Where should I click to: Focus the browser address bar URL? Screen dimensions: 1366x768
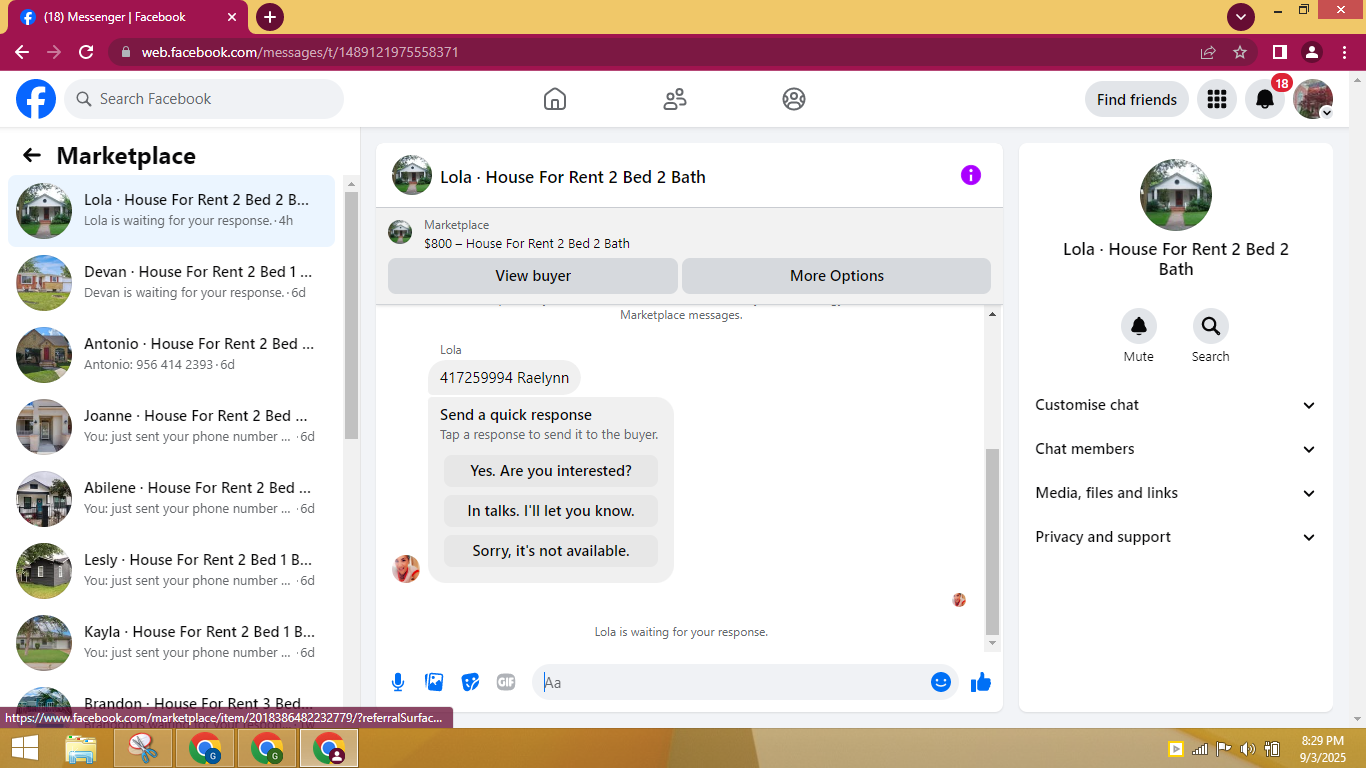300,52
